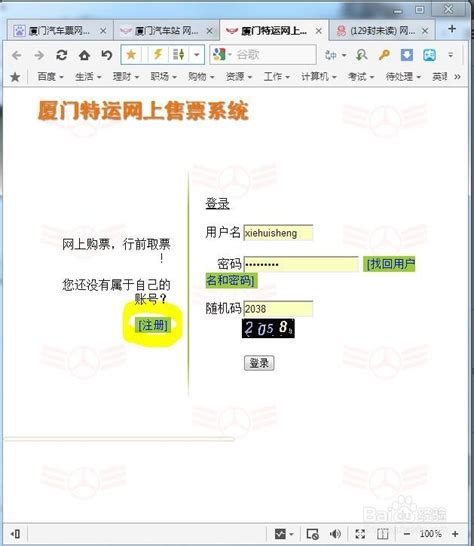This screenshot has width=474, height=546.
Task: Open search engine selector dropdown arrow
Action: tap(230, 54)
